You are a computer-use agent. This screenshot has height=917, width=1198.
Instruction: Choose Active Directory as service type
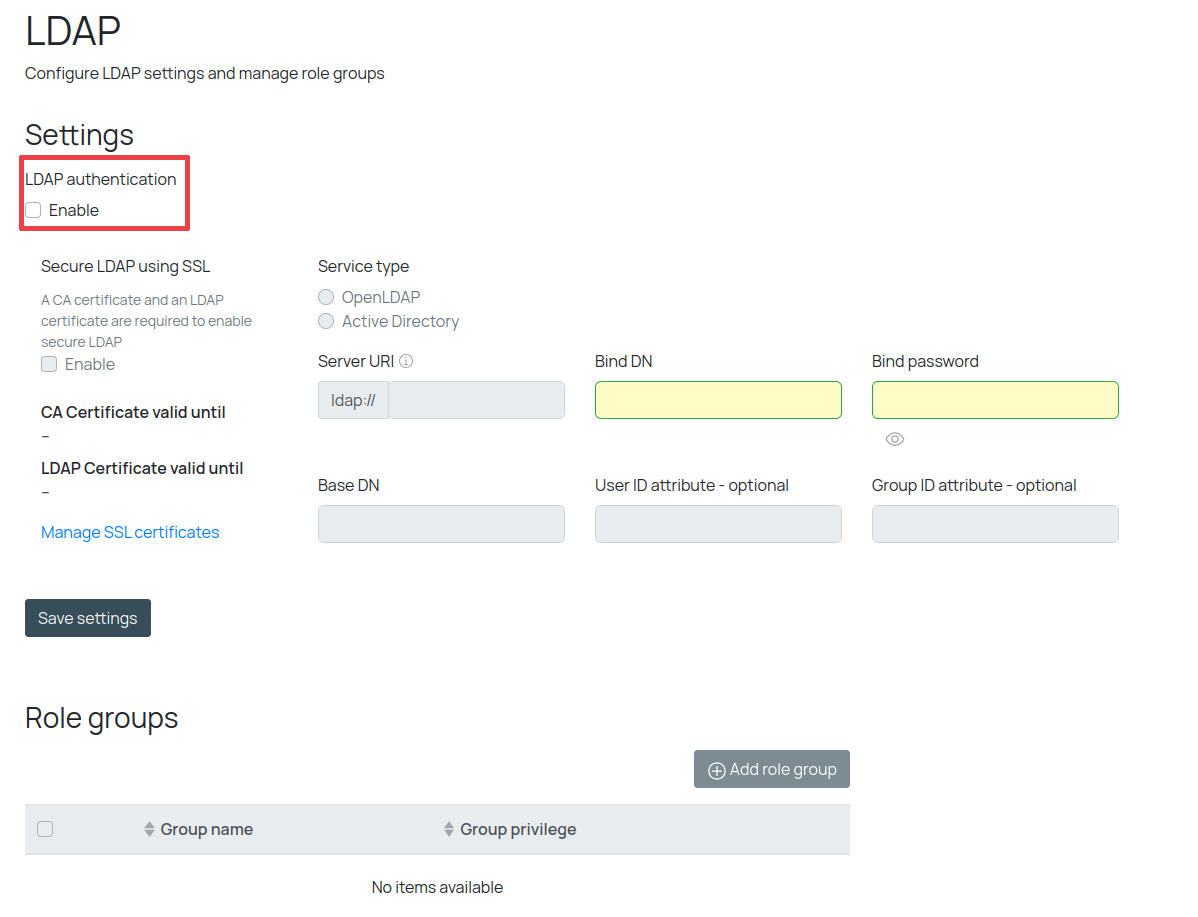326,321
